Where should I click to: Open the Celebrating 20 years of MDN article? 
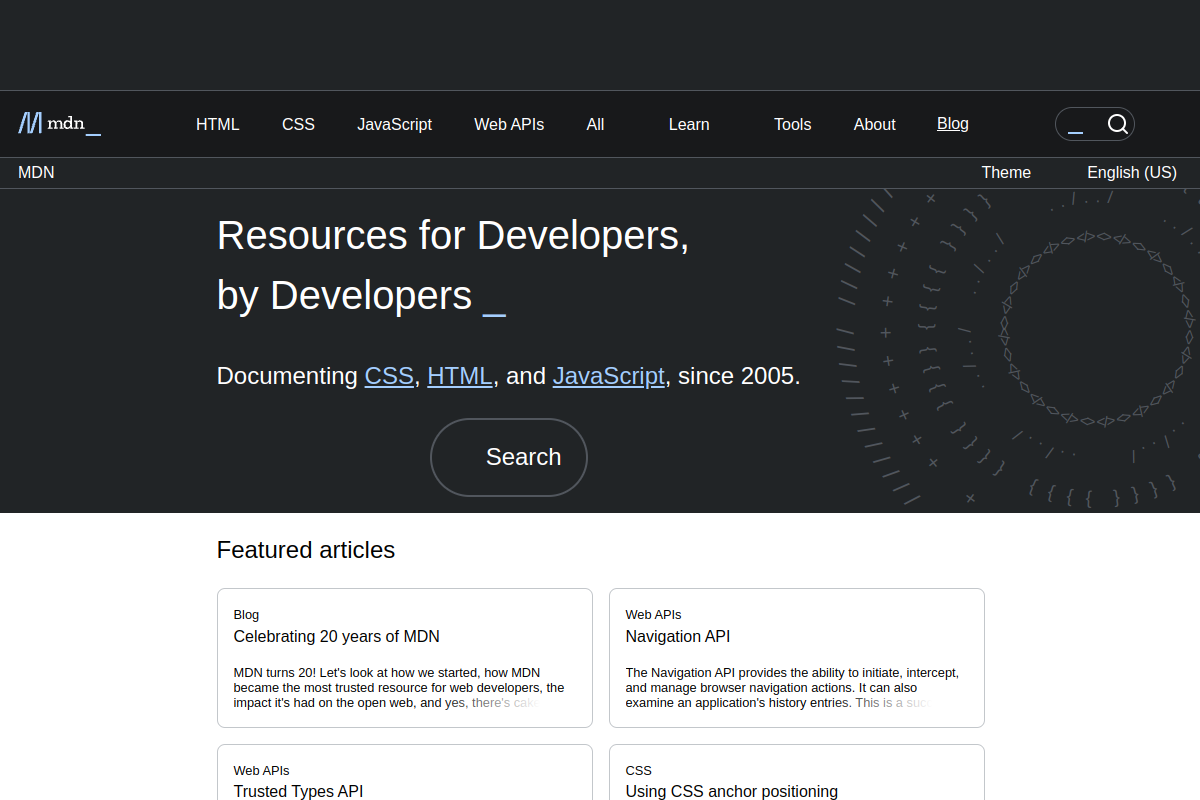337,636
